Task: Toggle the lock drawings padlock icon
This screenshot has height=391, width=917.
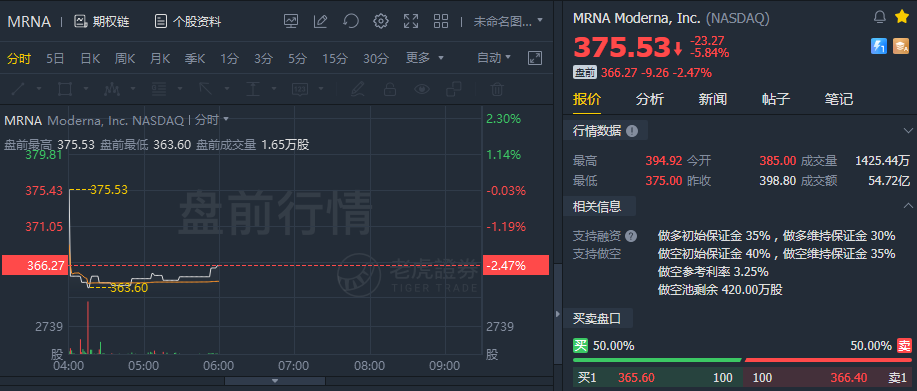Action: 390,89
